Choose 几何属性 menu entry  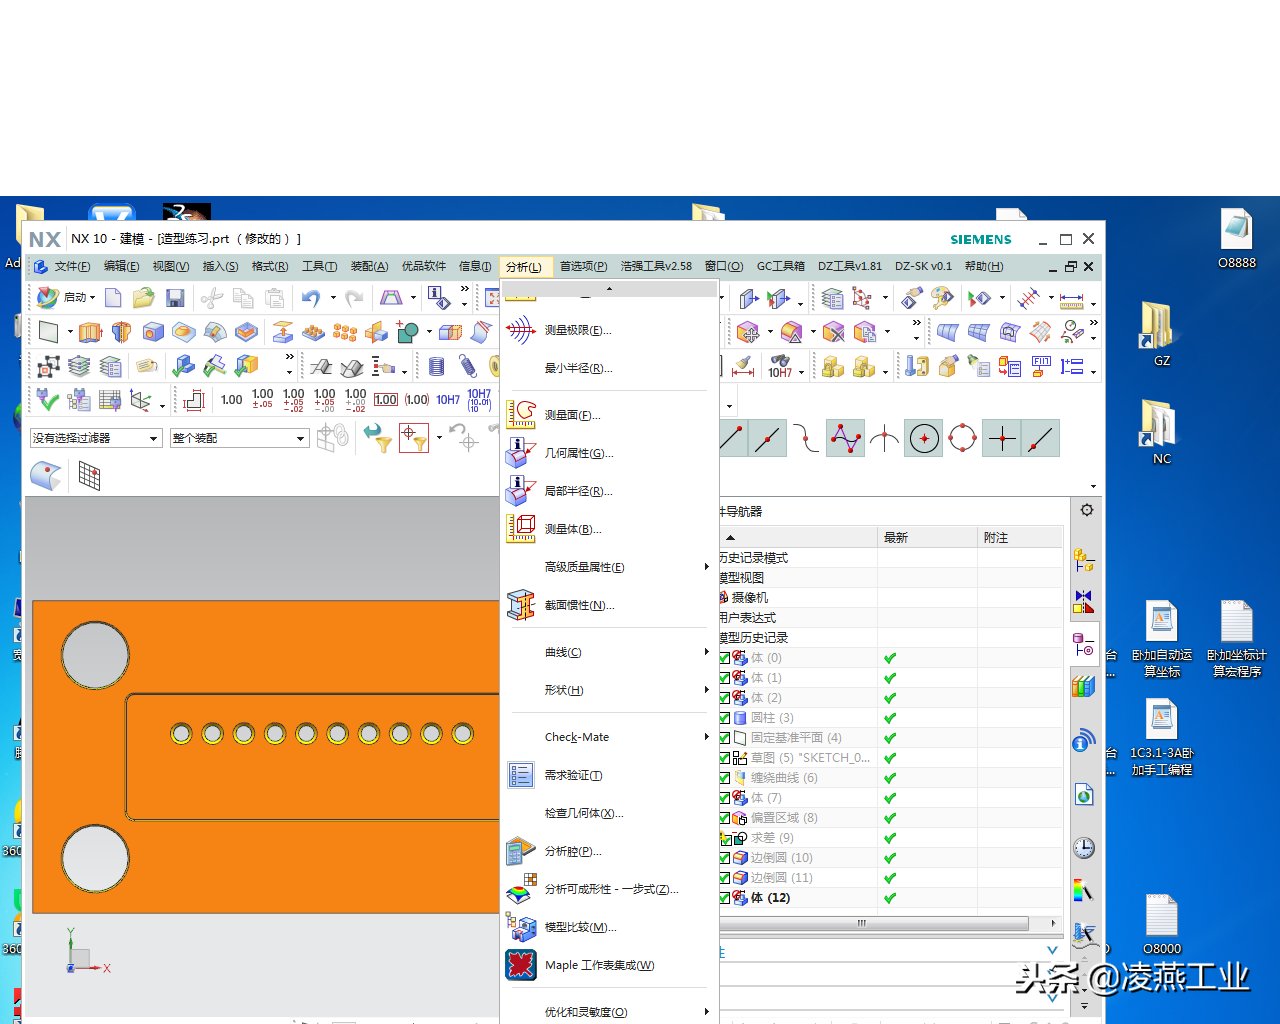point(609,453)
